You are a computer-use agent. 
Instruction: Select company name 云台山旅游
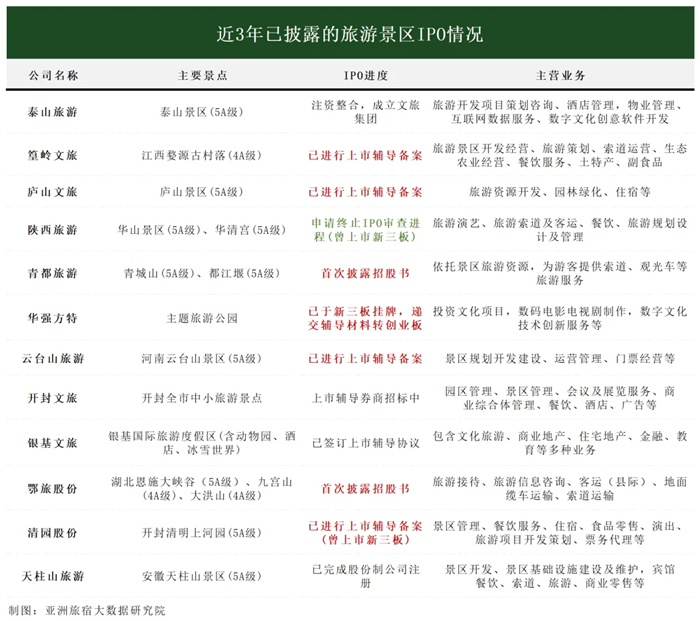point(53,358)
